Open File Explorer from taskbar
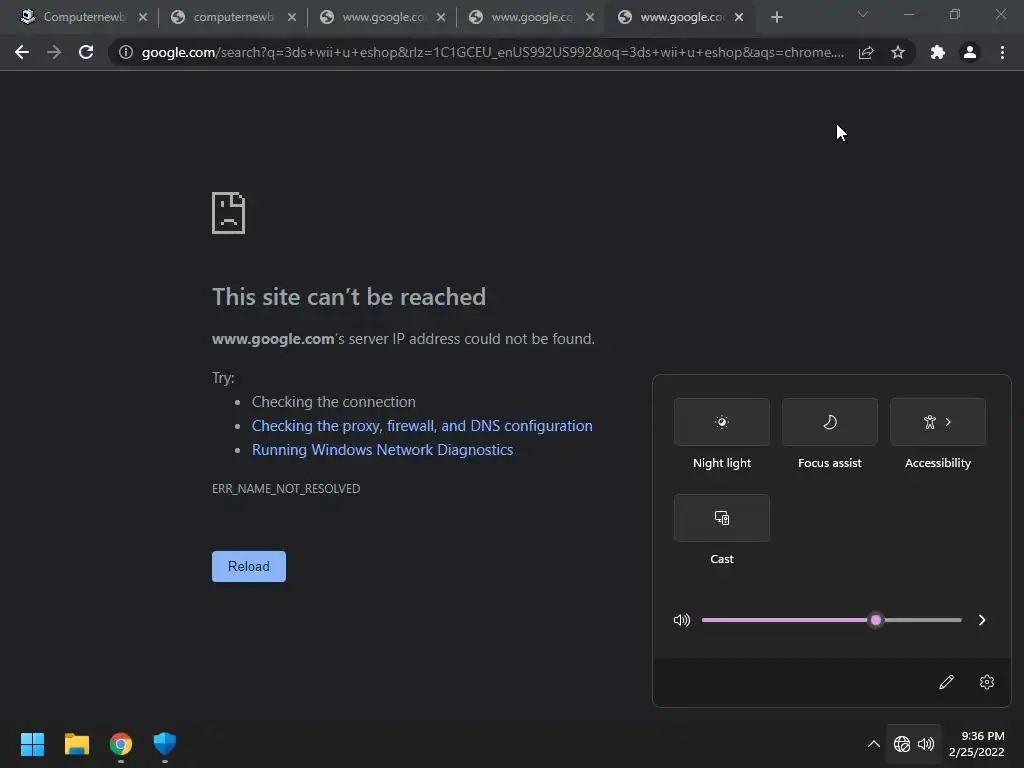The height and width of the screenshot is (768, 1024). point(76,744)
